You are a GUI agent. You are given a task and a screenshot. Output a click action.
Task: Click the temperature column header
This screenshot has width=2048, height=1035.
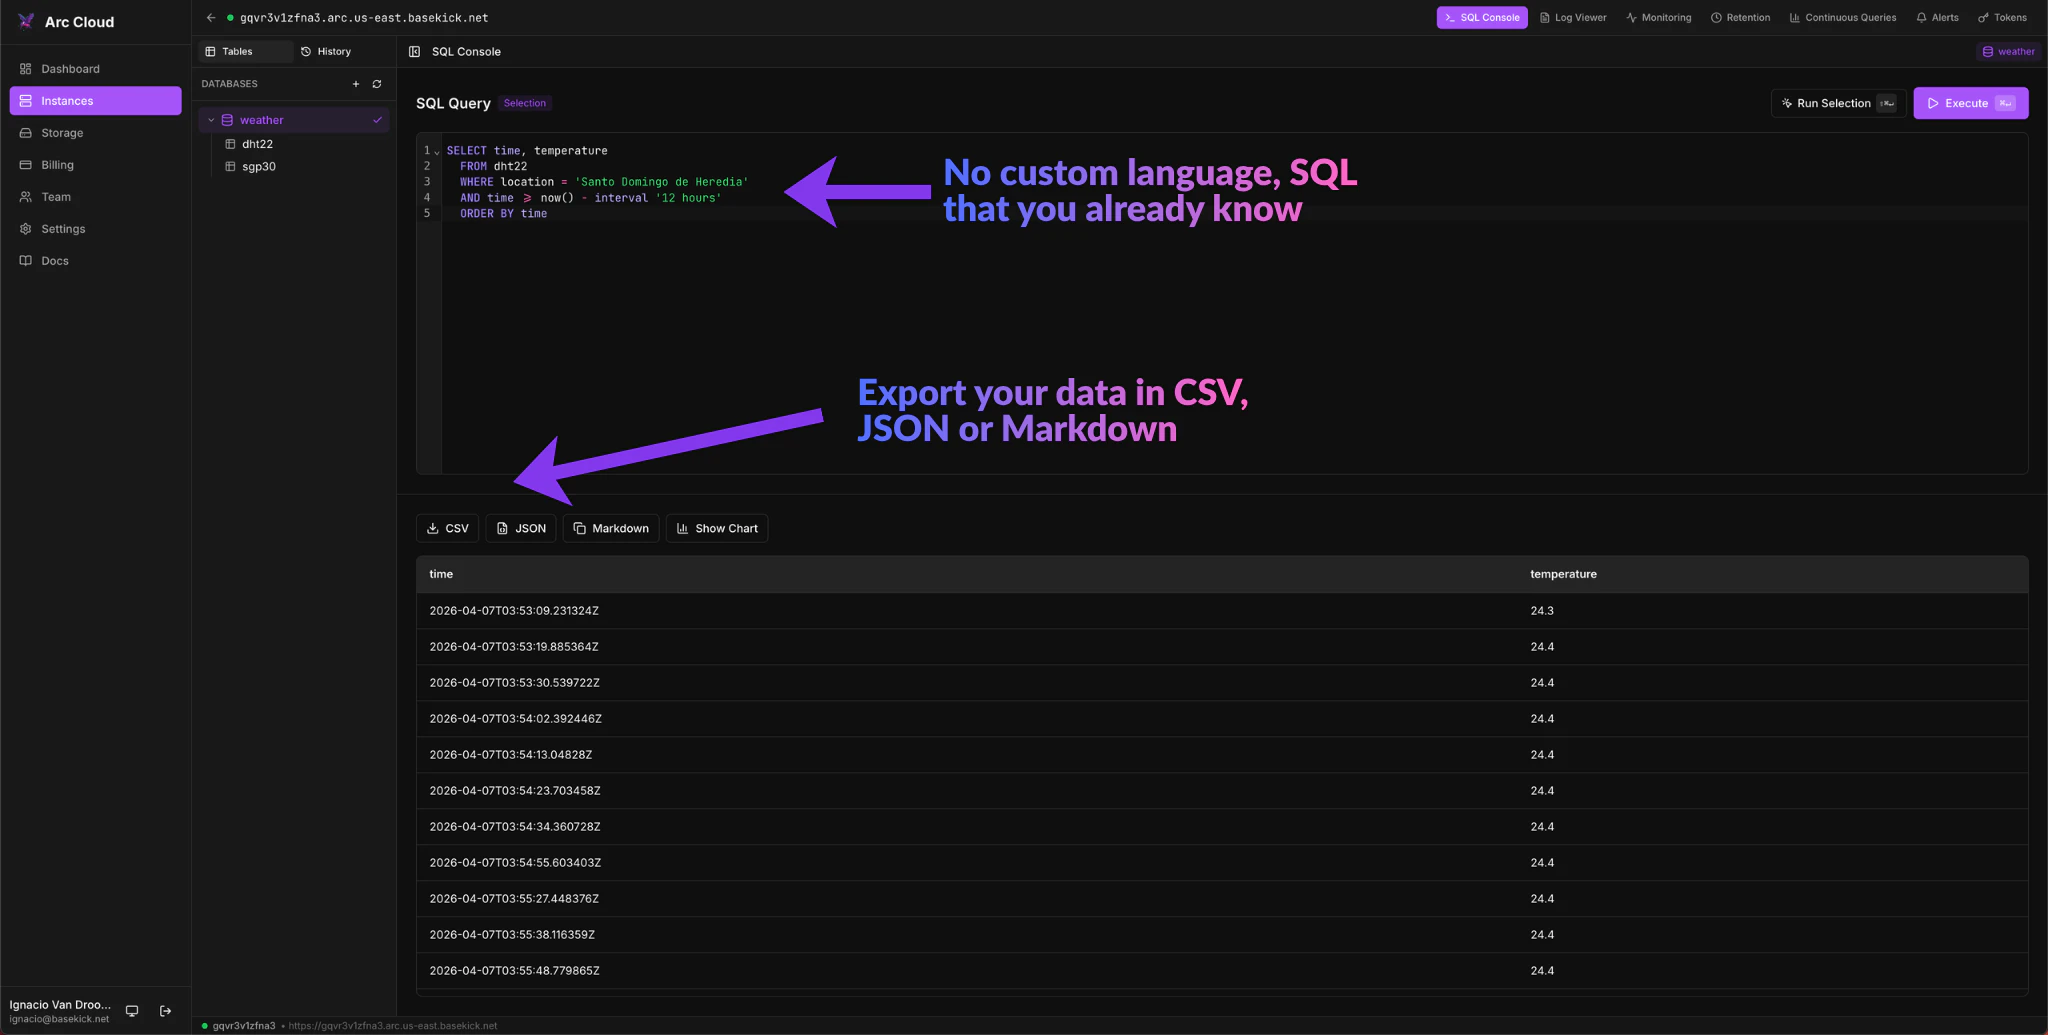pyautogui.click(x=1563, y=574)
